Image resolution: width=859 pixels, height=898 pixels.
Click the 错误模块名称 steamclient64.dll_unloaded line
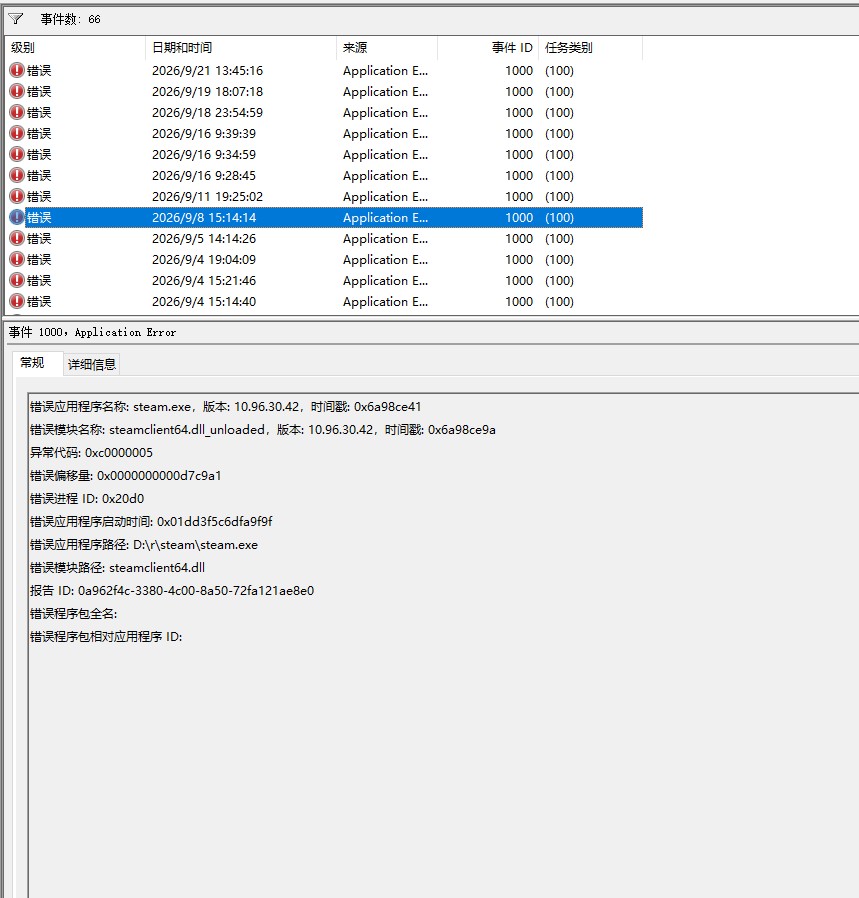pos(263,430)
